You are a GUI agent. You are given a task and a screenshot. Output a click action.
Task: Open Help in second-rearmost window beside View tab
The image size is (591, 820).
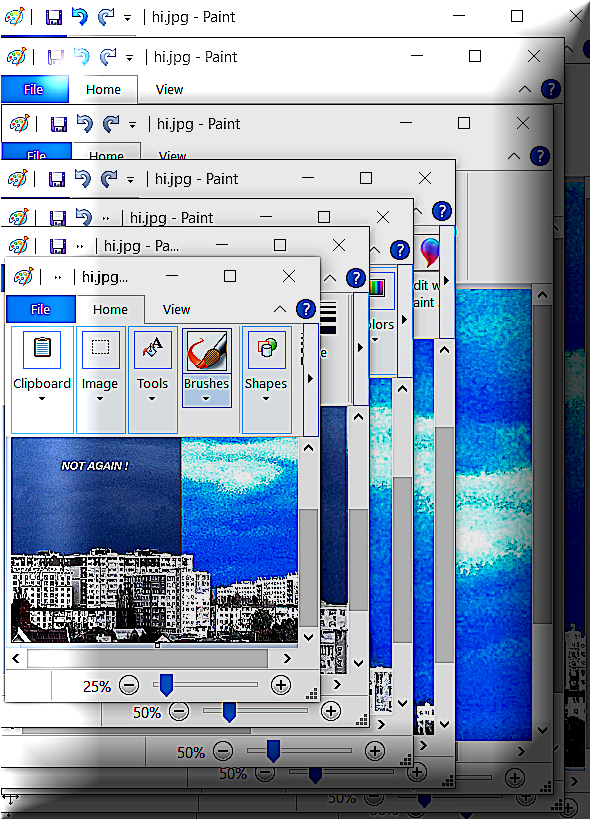click(x=550, y=89)
